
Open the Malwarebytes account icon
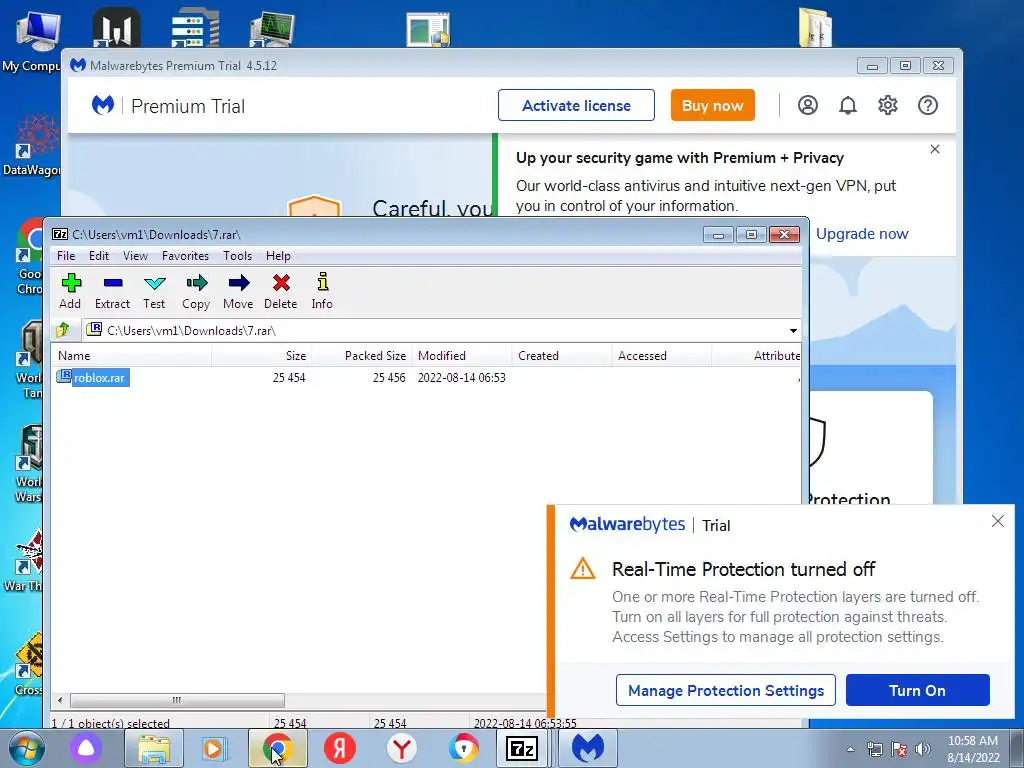(808, 105)
